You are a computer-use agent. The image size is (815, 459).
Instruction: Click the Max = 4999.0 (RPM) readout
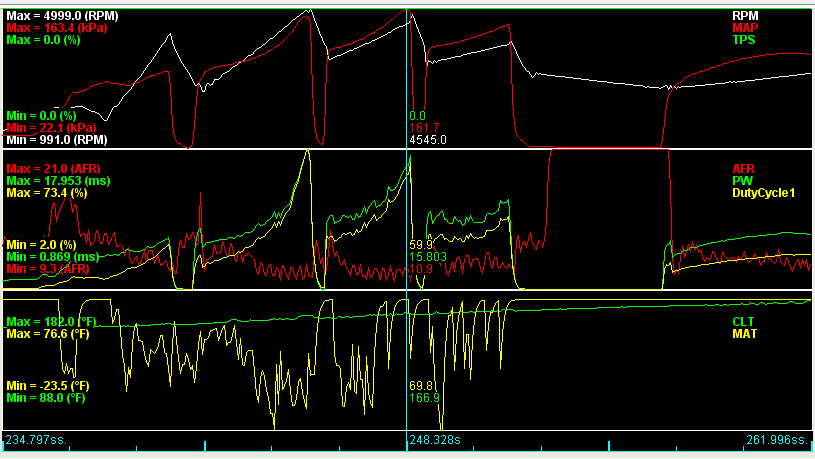click(62, 16)
